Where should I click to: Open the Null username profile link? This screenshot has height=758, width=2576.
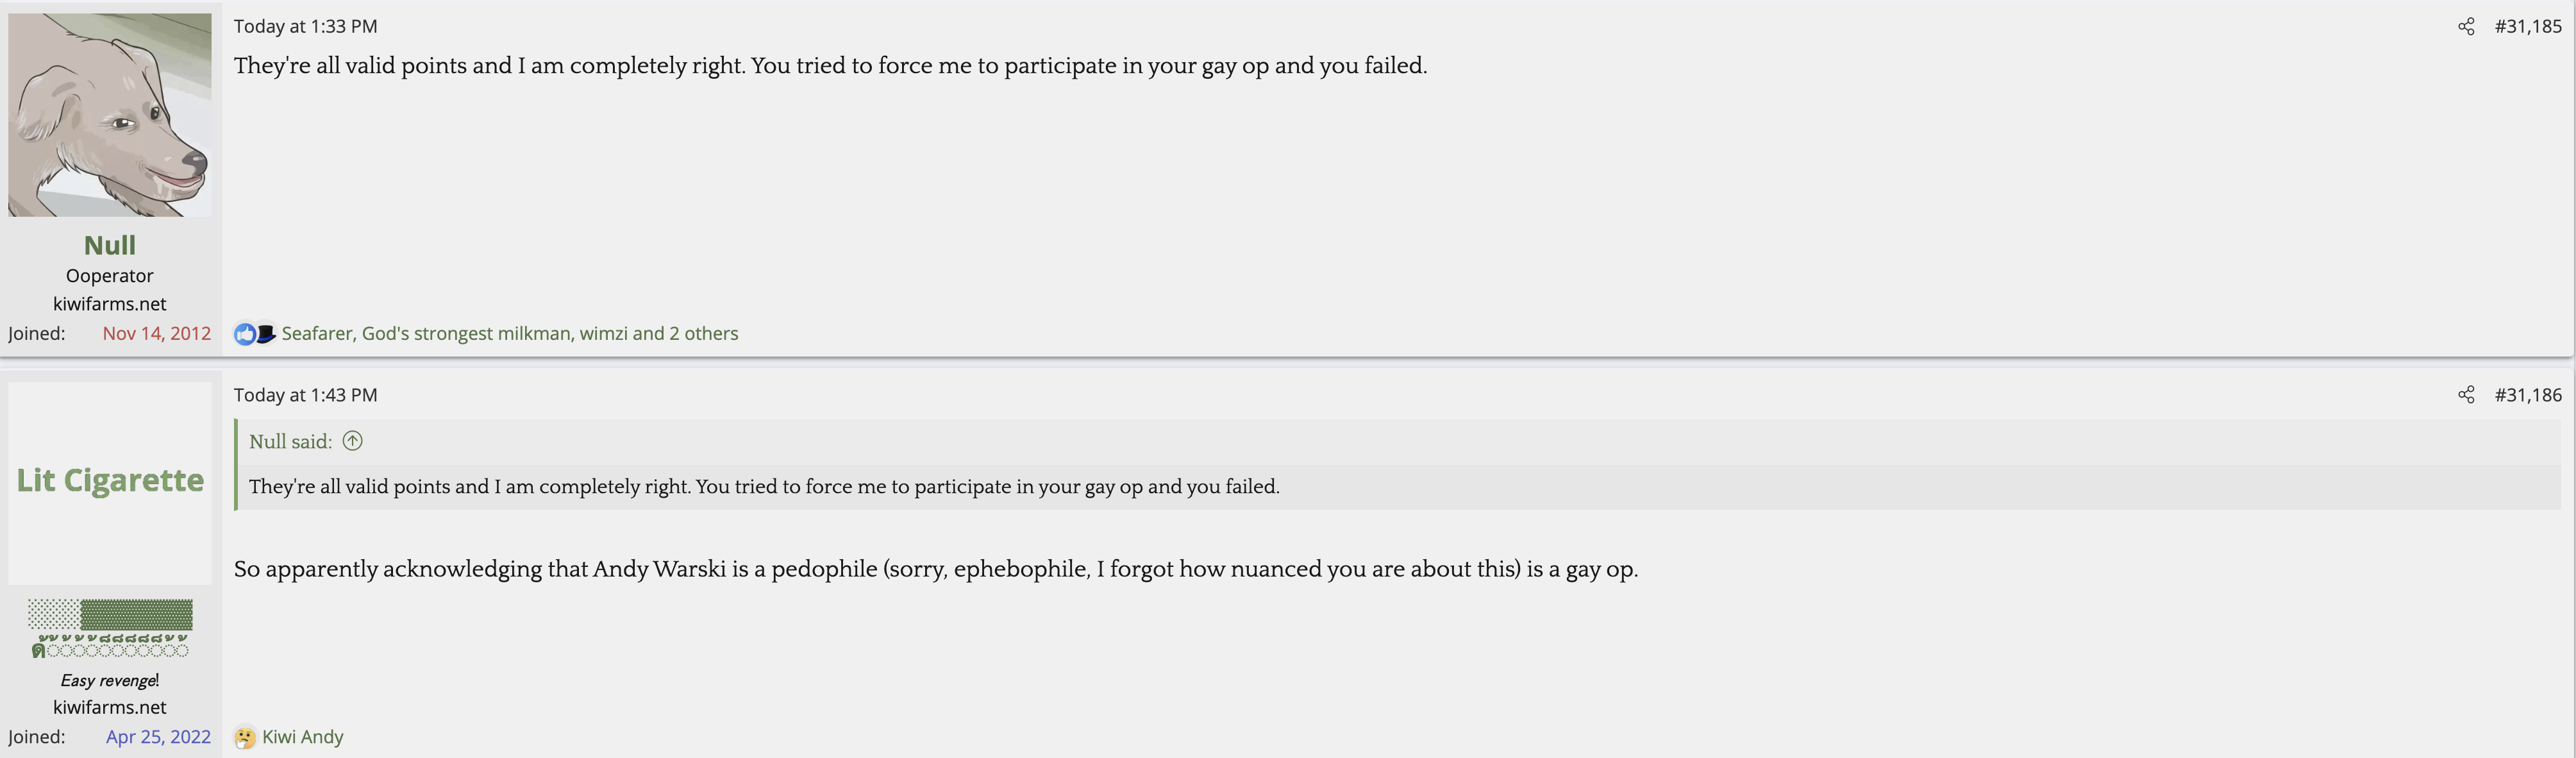[x=110, y=245]
